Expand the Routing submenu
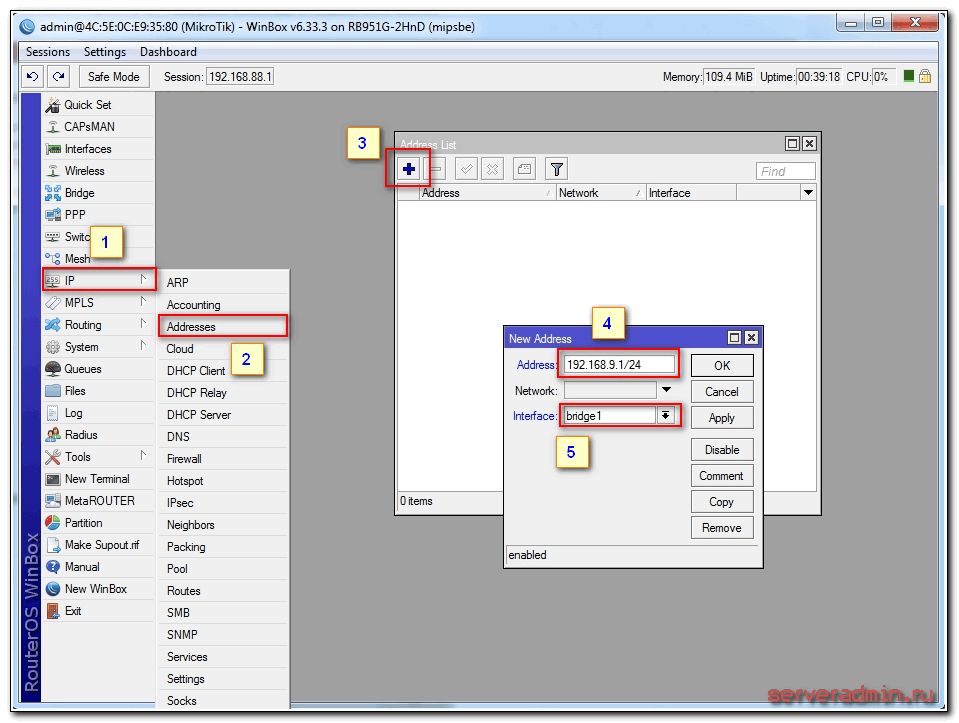959x723 pixels. point(98,324)
